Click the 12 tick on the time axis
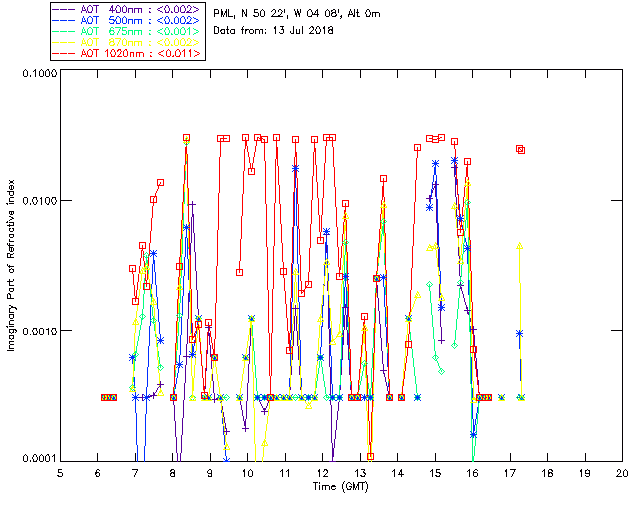 coord(322,472)
